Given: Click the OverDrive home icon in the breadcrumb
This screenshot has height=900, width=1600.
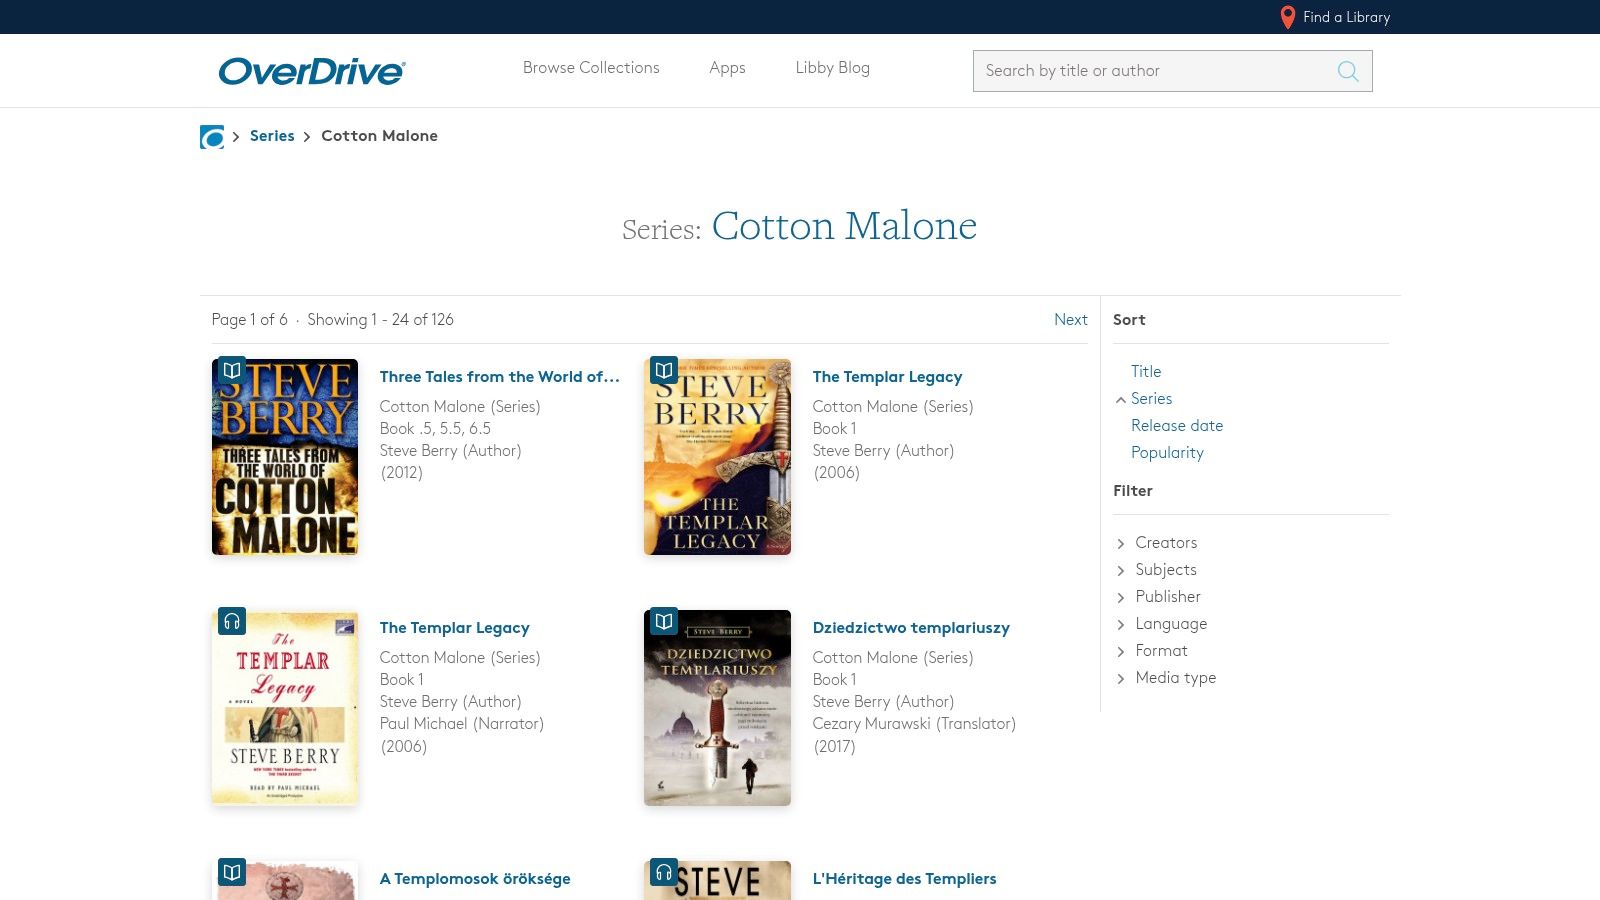Looking at the screenshot, I should pos(212,137).
